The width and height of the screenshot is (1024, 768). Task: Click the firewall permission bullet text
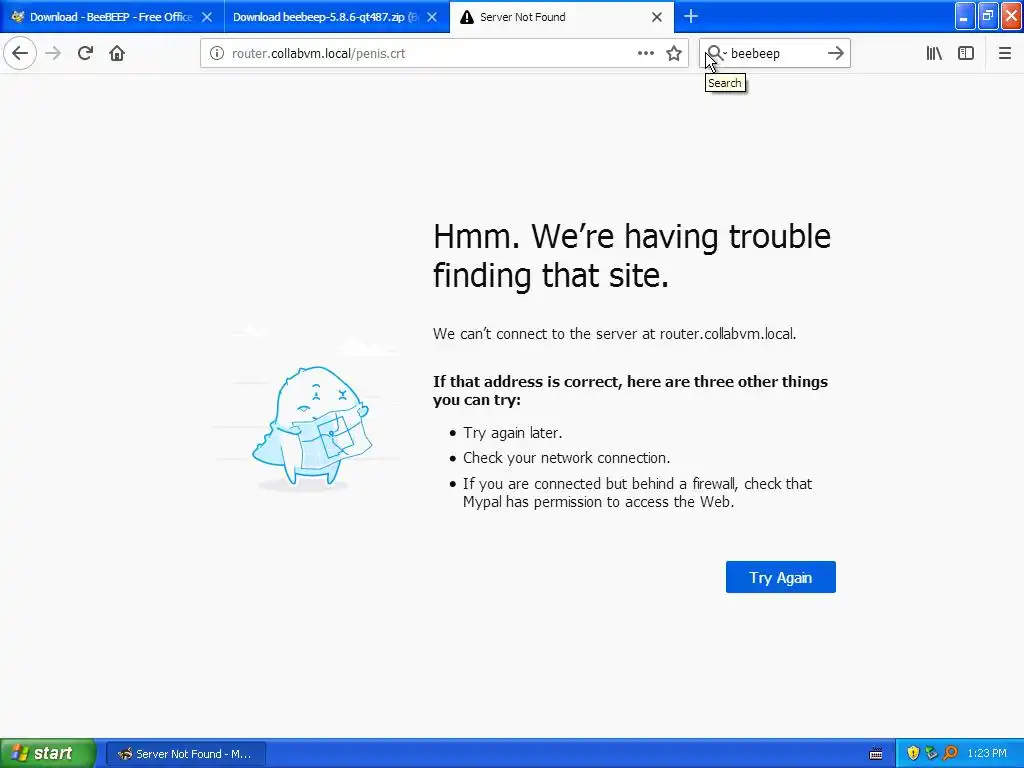click(x=637, y=493)
